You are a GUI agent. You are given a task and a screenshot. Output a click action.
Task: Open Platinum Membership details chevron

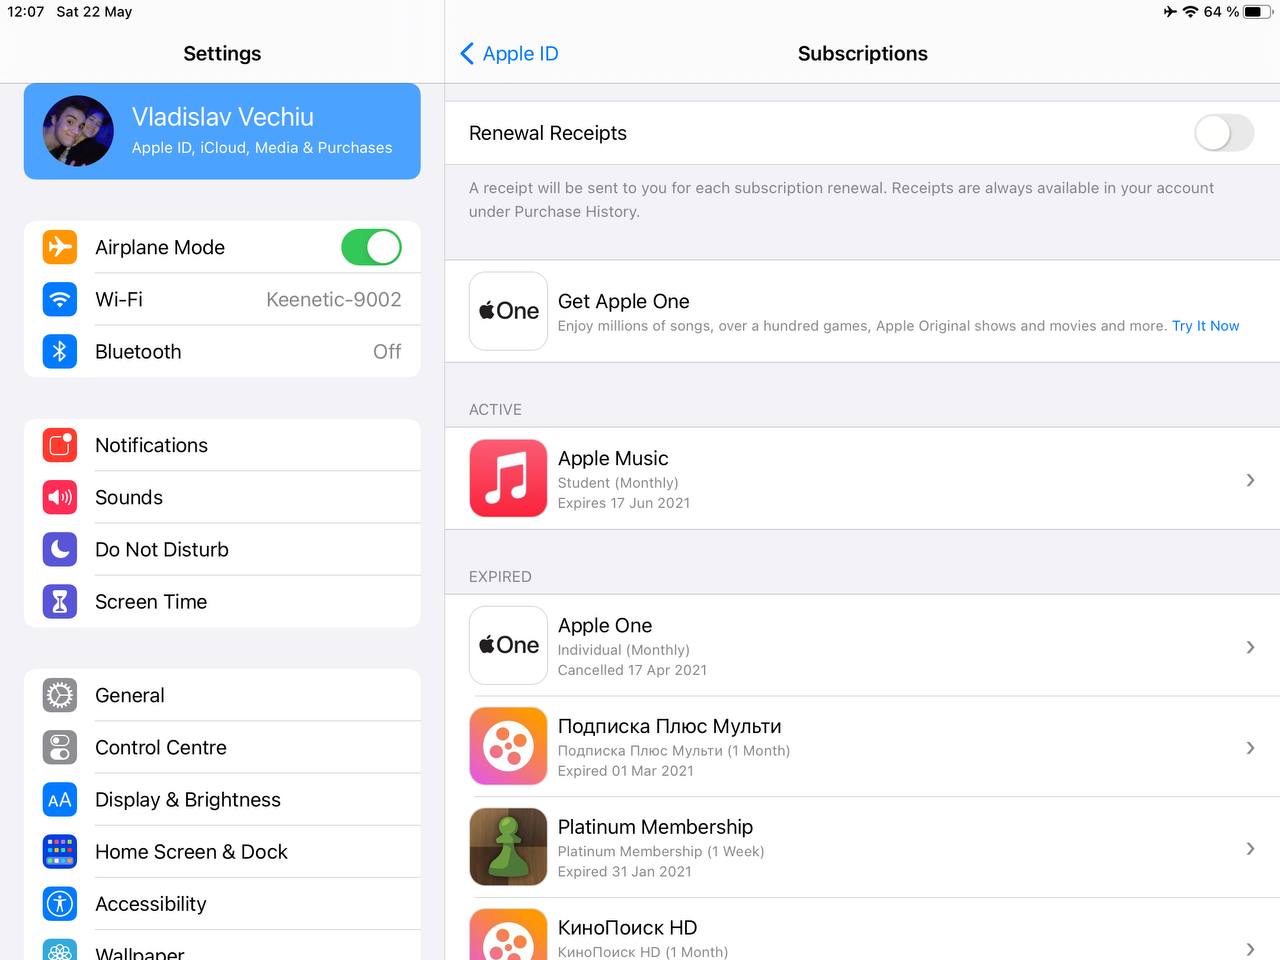[1250, 849]
